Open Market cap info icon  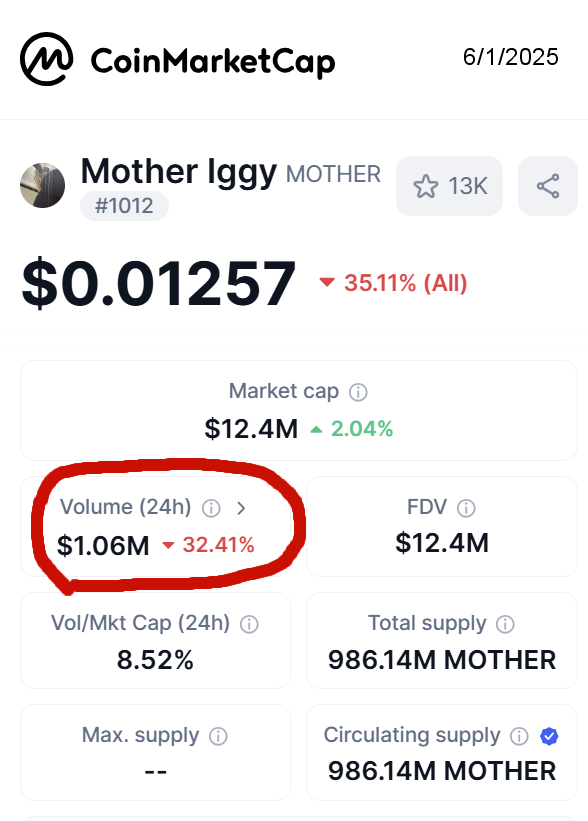point(358,392)
